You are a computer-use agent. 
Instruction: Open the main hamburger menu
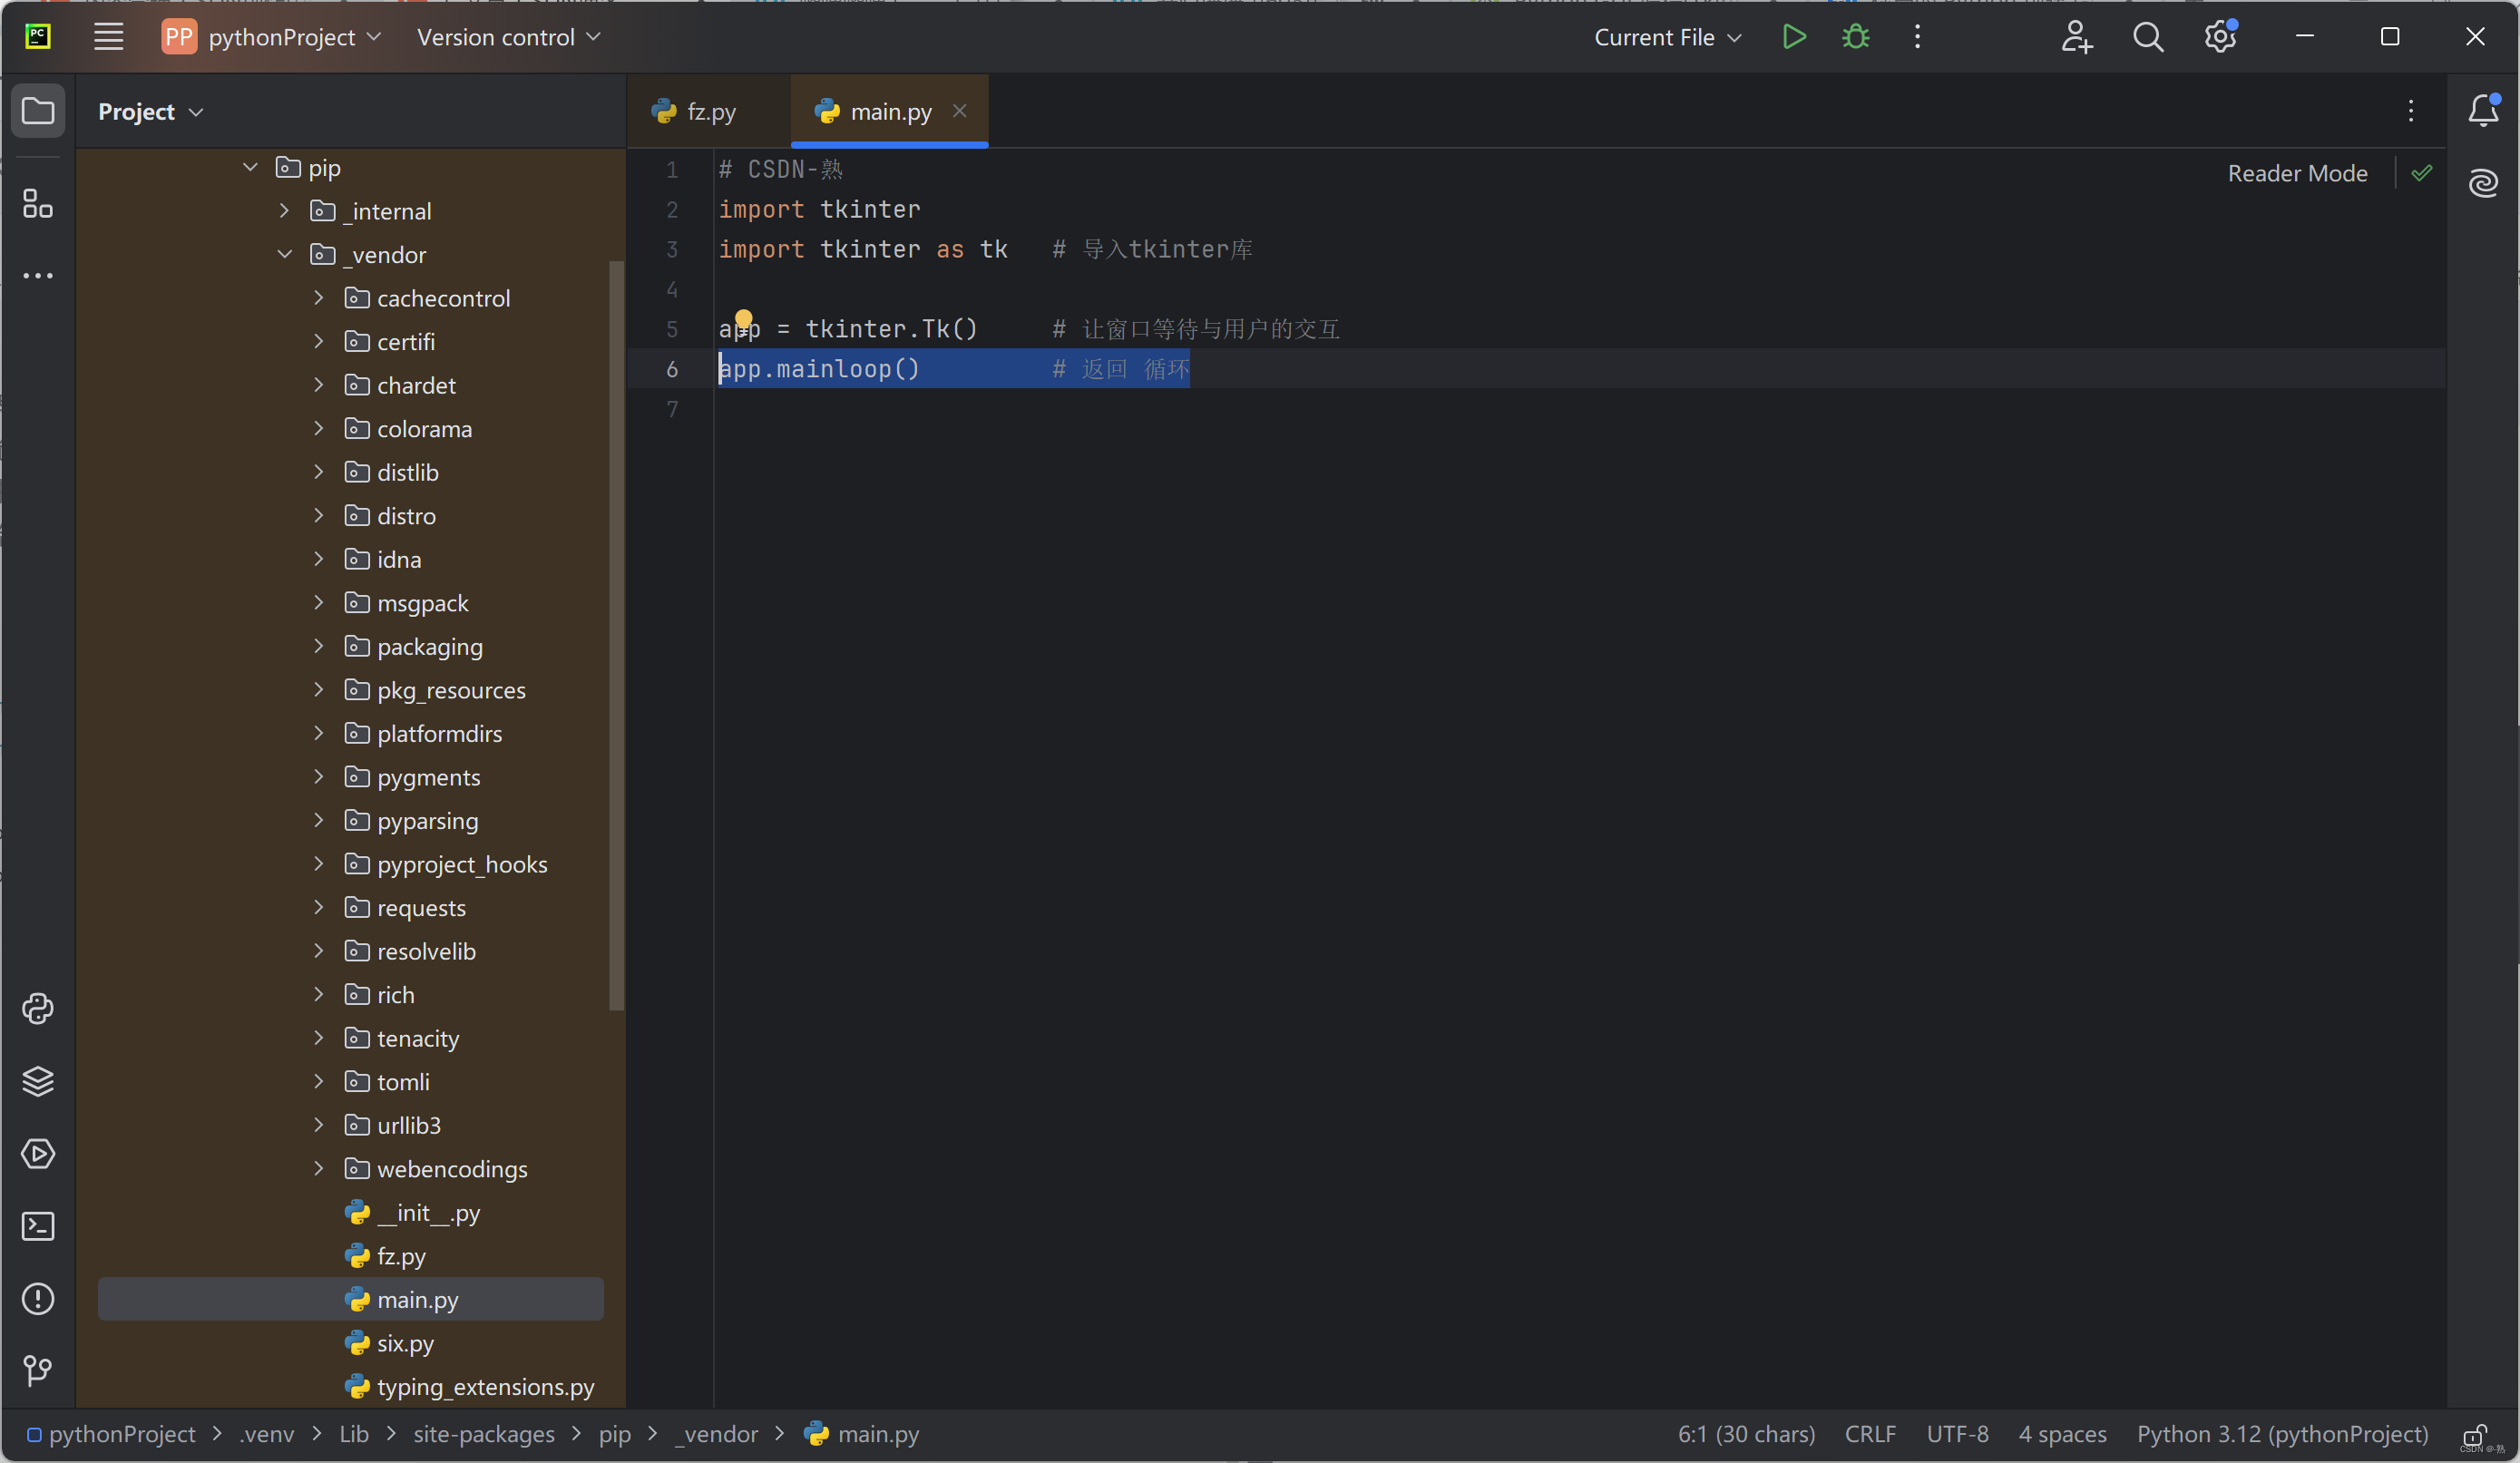(108, 37)
